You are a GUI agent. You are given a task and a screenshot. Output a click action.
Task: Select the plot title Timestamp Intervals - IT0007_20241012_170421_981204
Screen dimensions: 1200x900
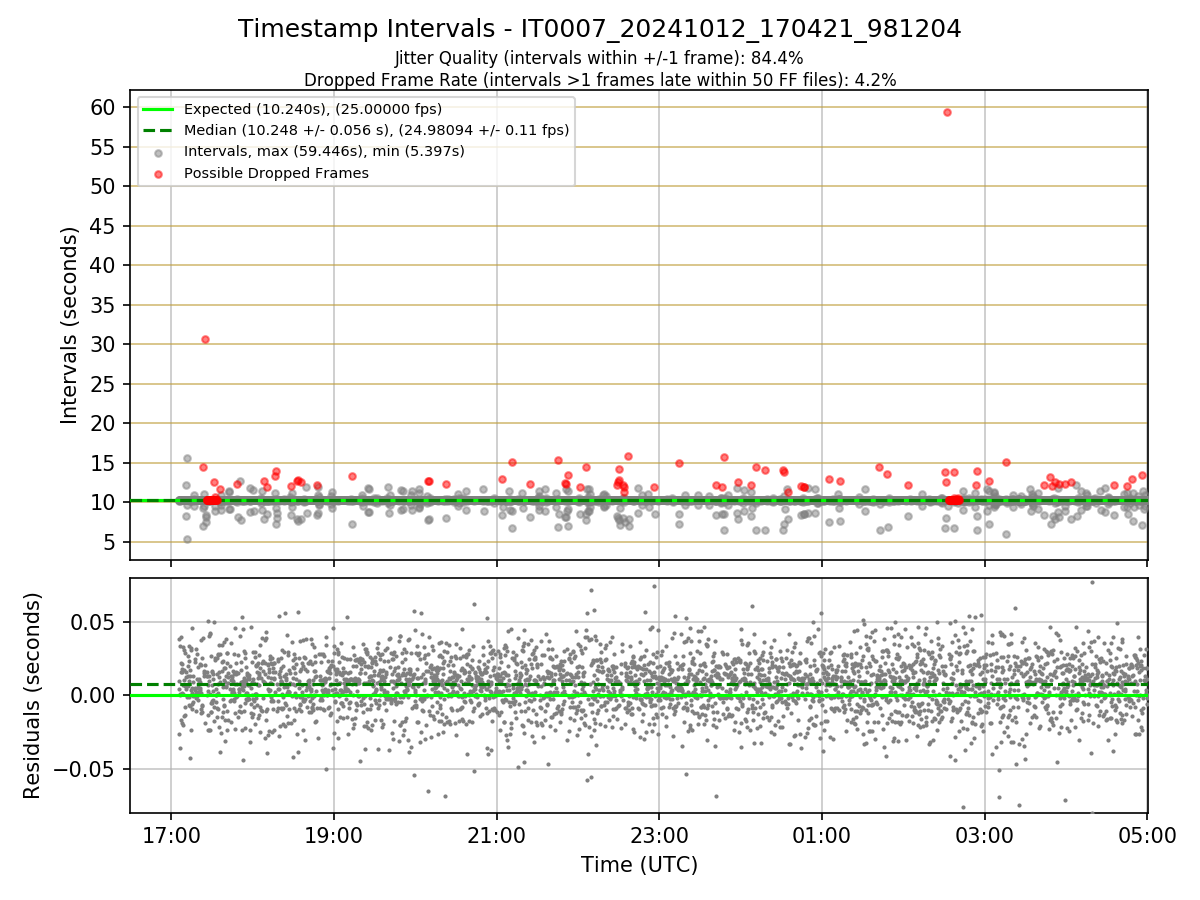[x=600, y=30]
